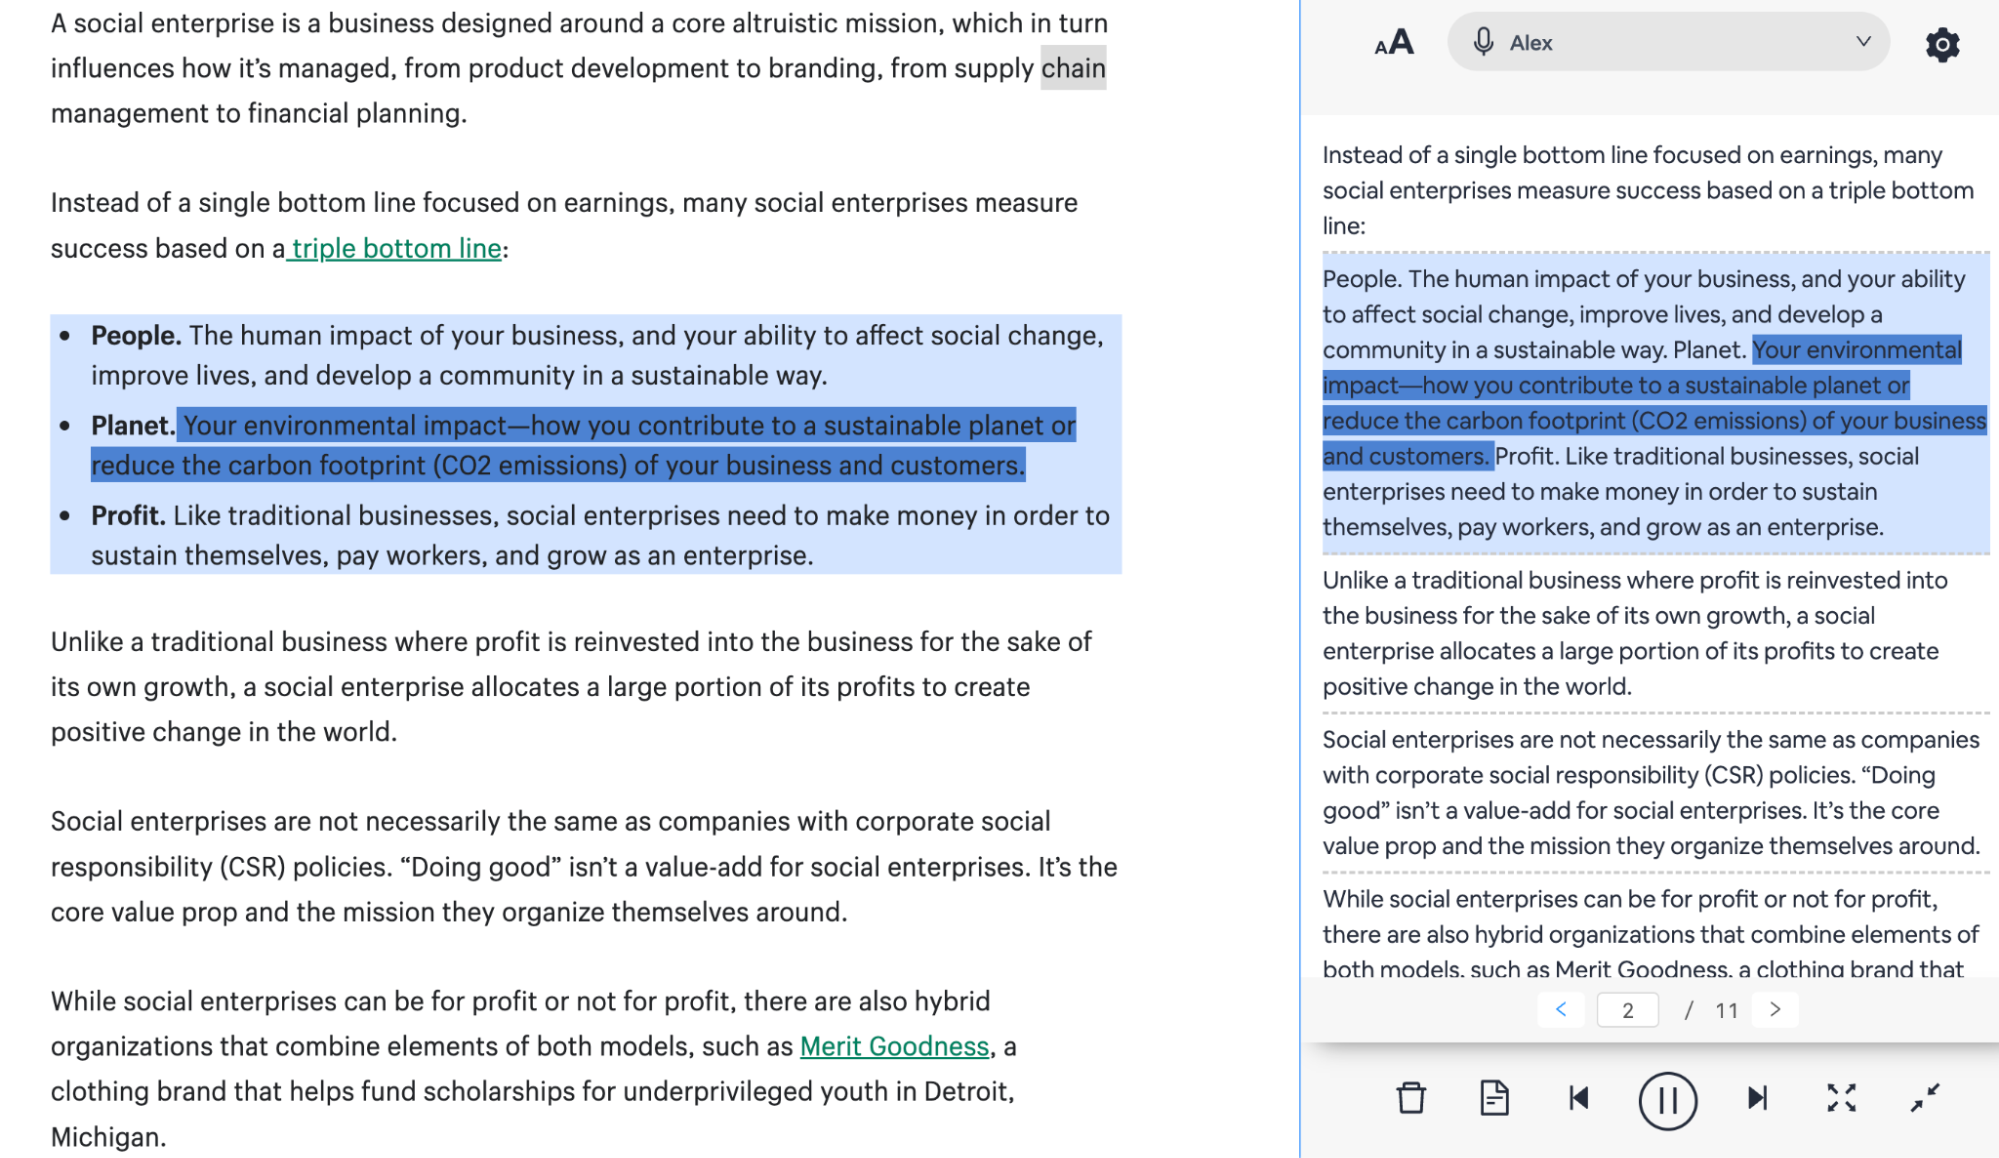Click the microphone voice icon
This screenshot has height=1158, width=1999.
(1483, 42)
